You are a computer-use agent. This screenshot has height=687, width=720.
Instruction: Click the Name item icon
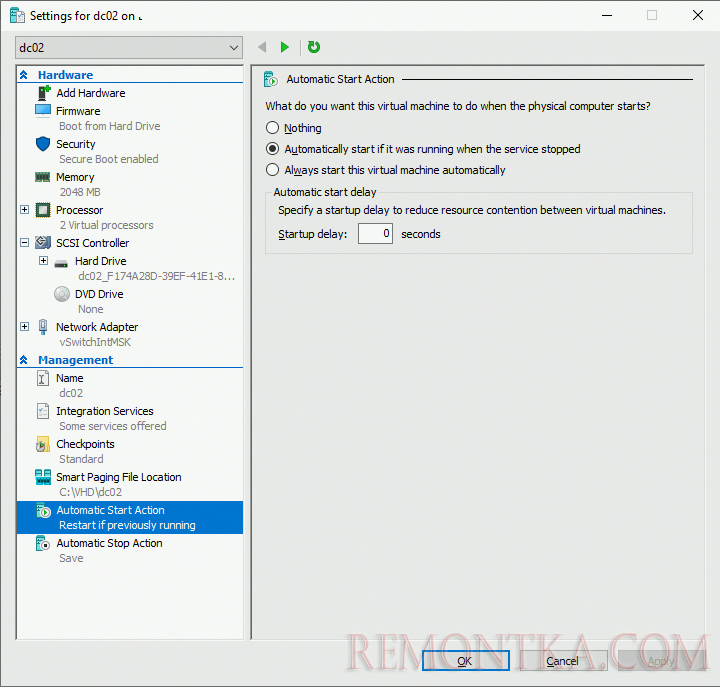(42, 378)
